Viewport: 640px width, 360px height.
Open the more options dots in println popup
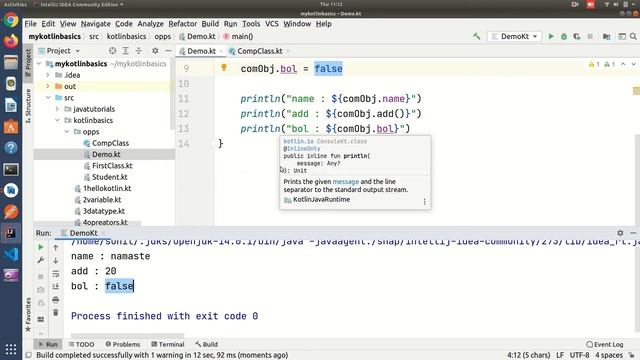click(x=424, y=202)
